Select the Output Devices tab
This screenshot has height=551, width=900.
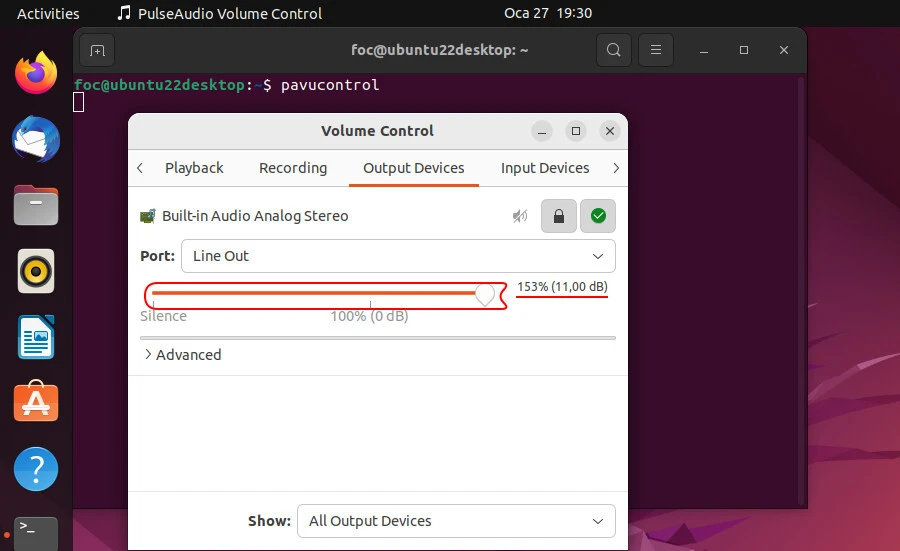tap(414, 168)
